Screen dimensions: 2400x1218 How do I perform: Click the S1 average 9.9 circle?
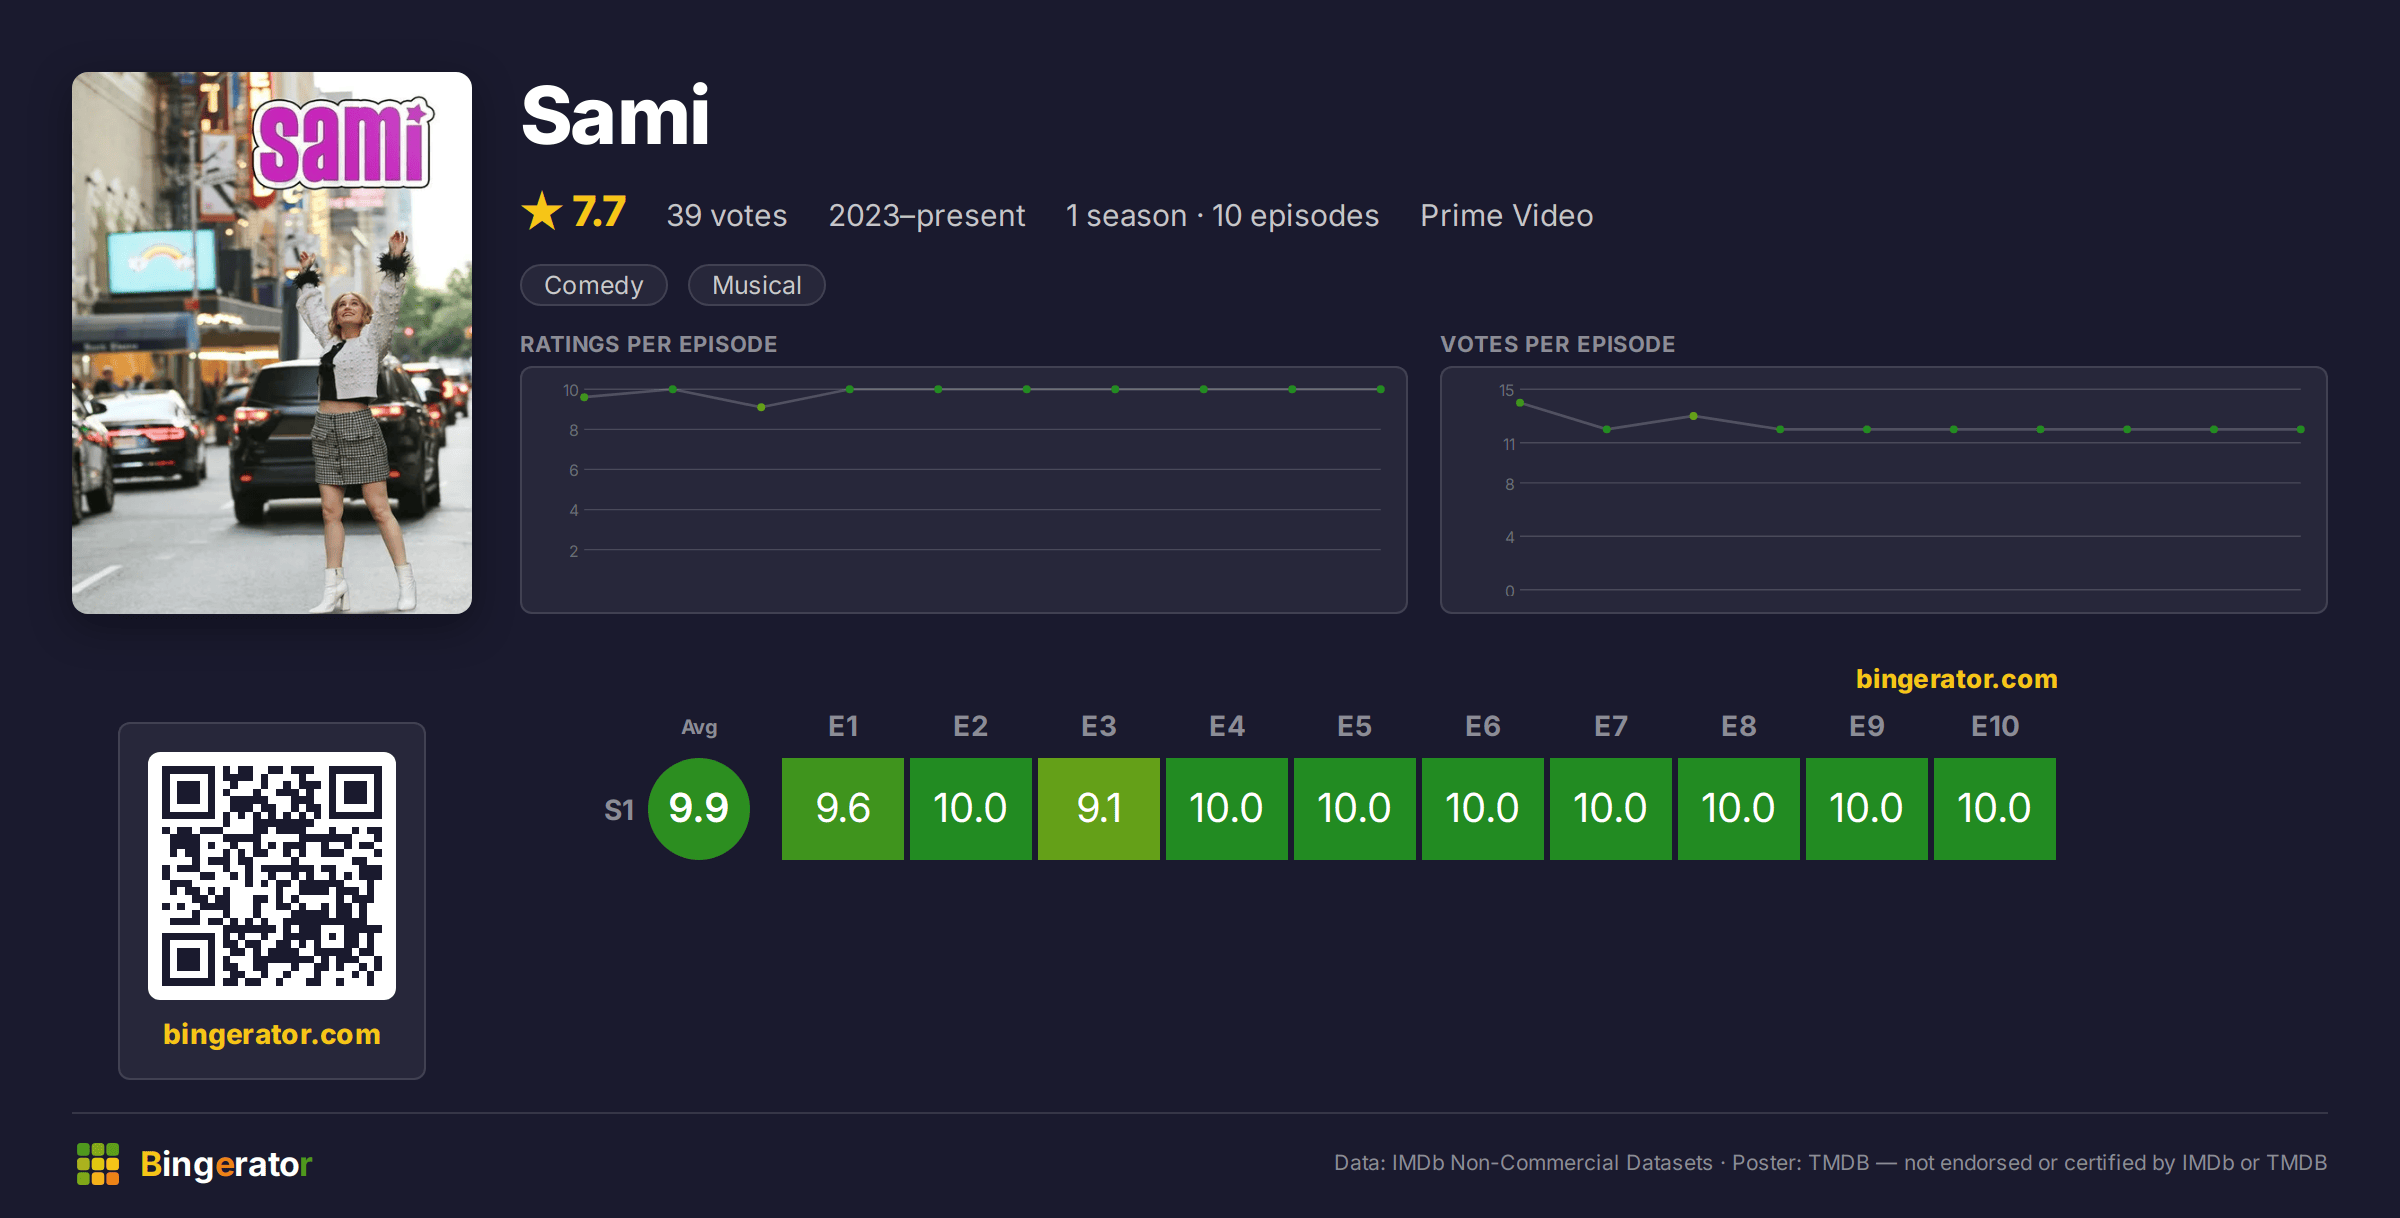tap(699, 808)
